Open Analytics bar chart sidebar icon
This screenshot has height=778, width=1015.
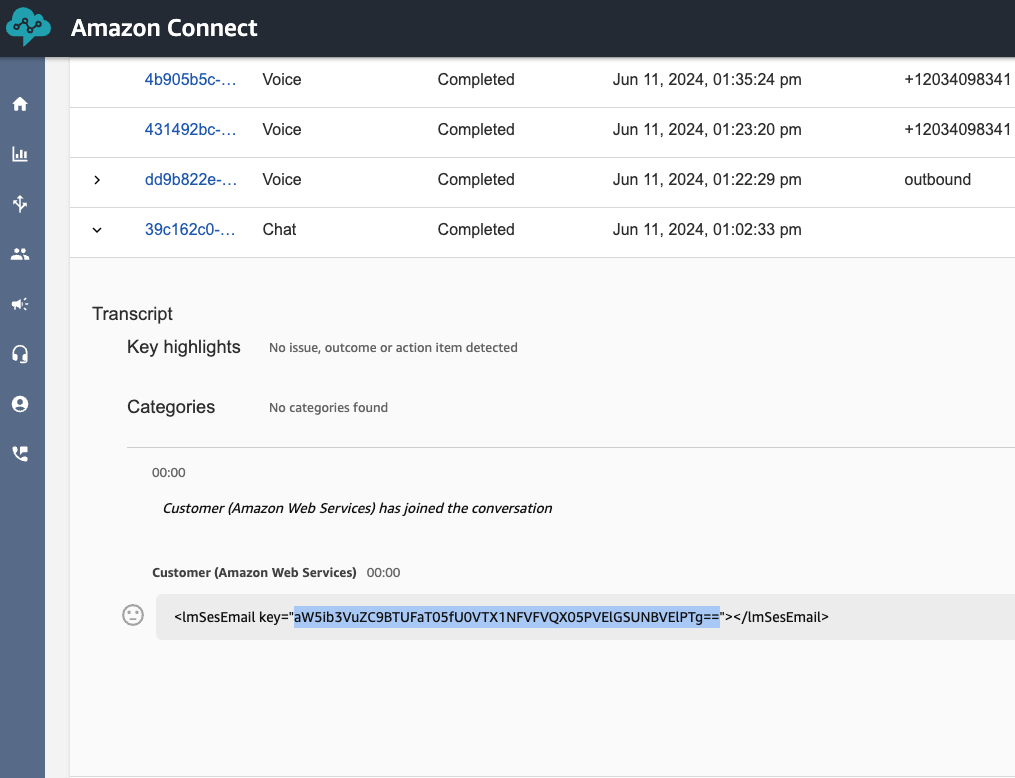(20, 154)
